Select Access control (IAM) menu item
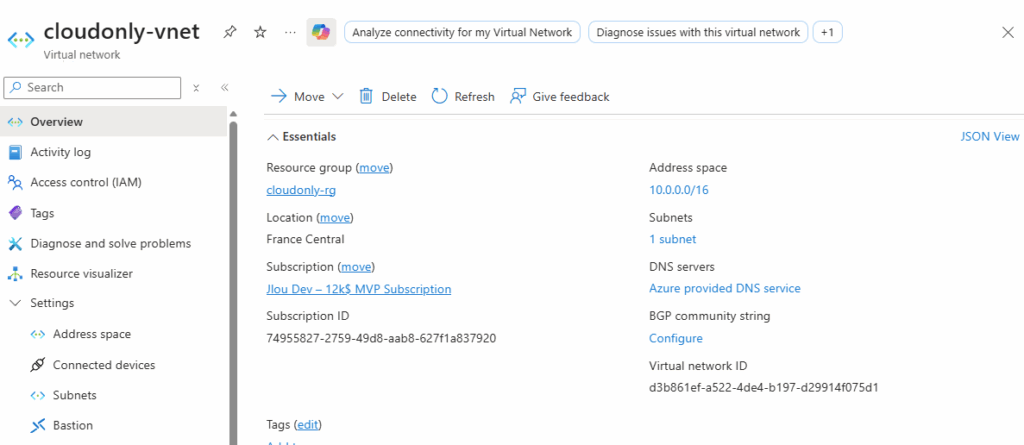1024x445 pixels. (85, 182)
